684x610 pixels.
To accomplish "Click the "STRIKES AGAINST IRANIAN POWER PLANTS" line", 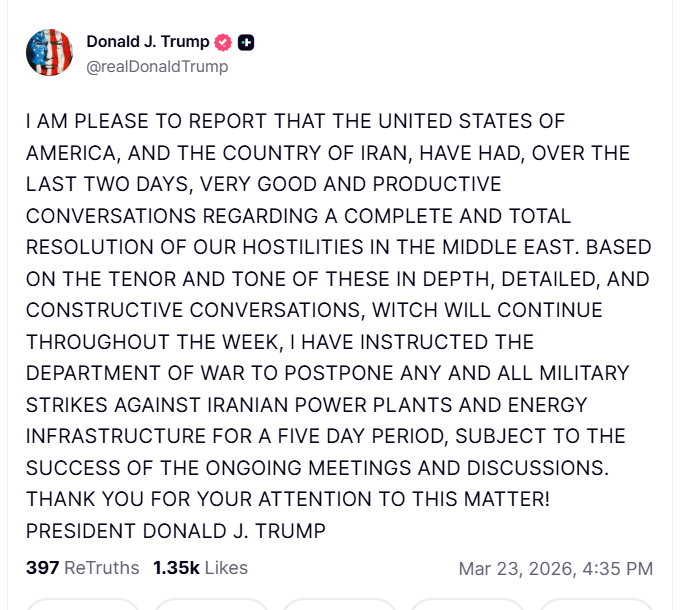I will click(308, 405).
